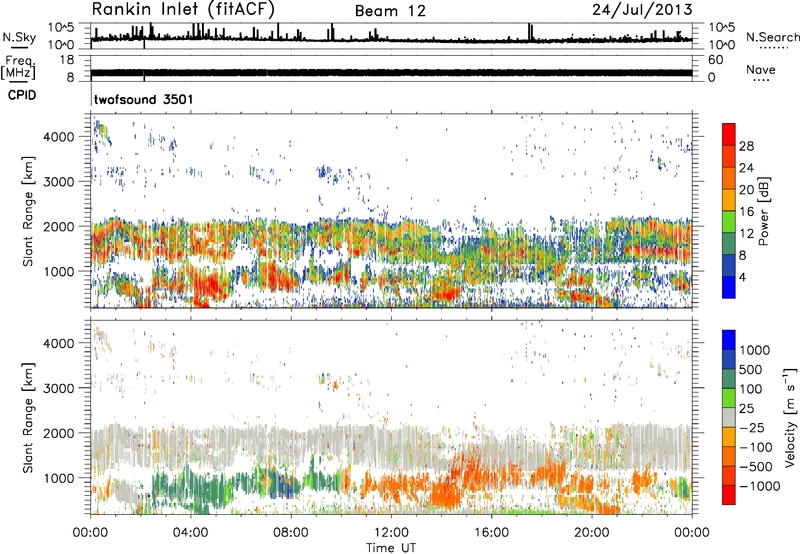Click the '-25' tick on the velocity colorbar

tap(752, 427)
